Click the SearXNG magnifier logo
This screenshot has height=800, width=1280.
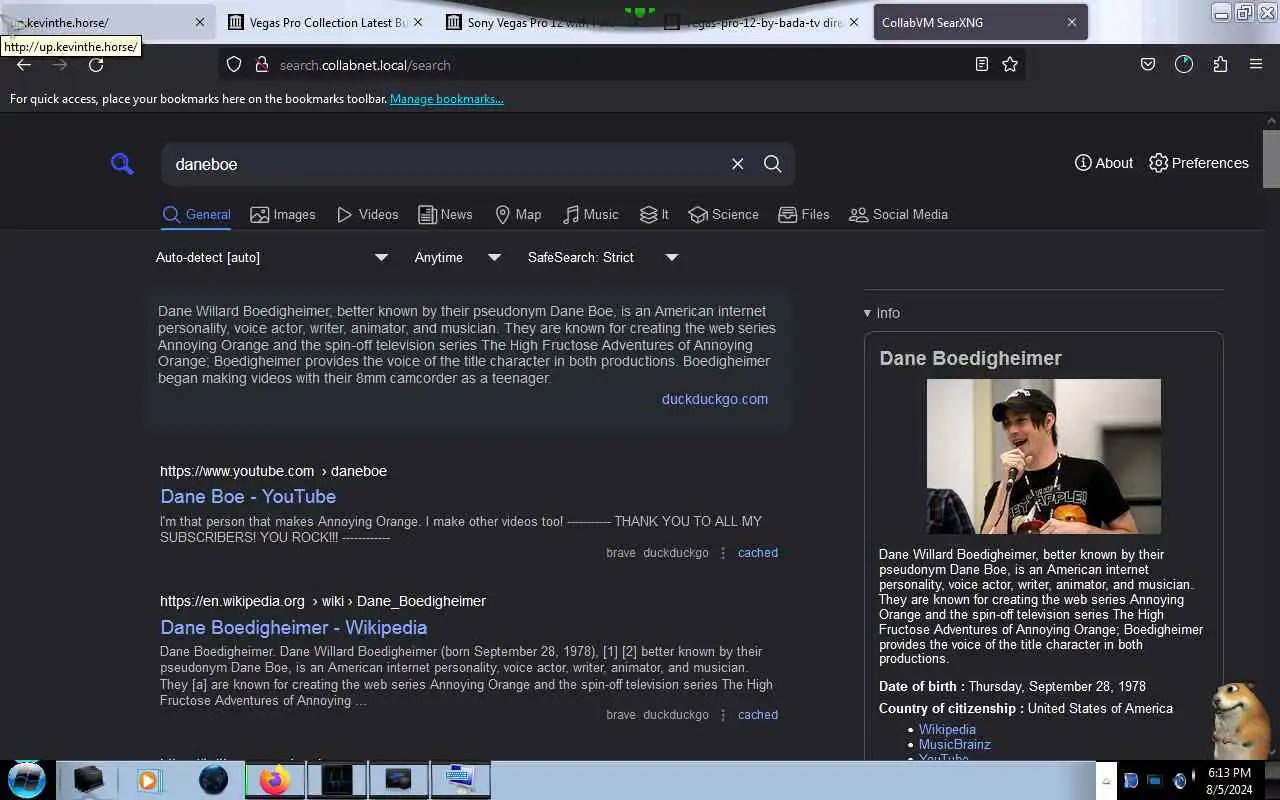tap(122, 164)
